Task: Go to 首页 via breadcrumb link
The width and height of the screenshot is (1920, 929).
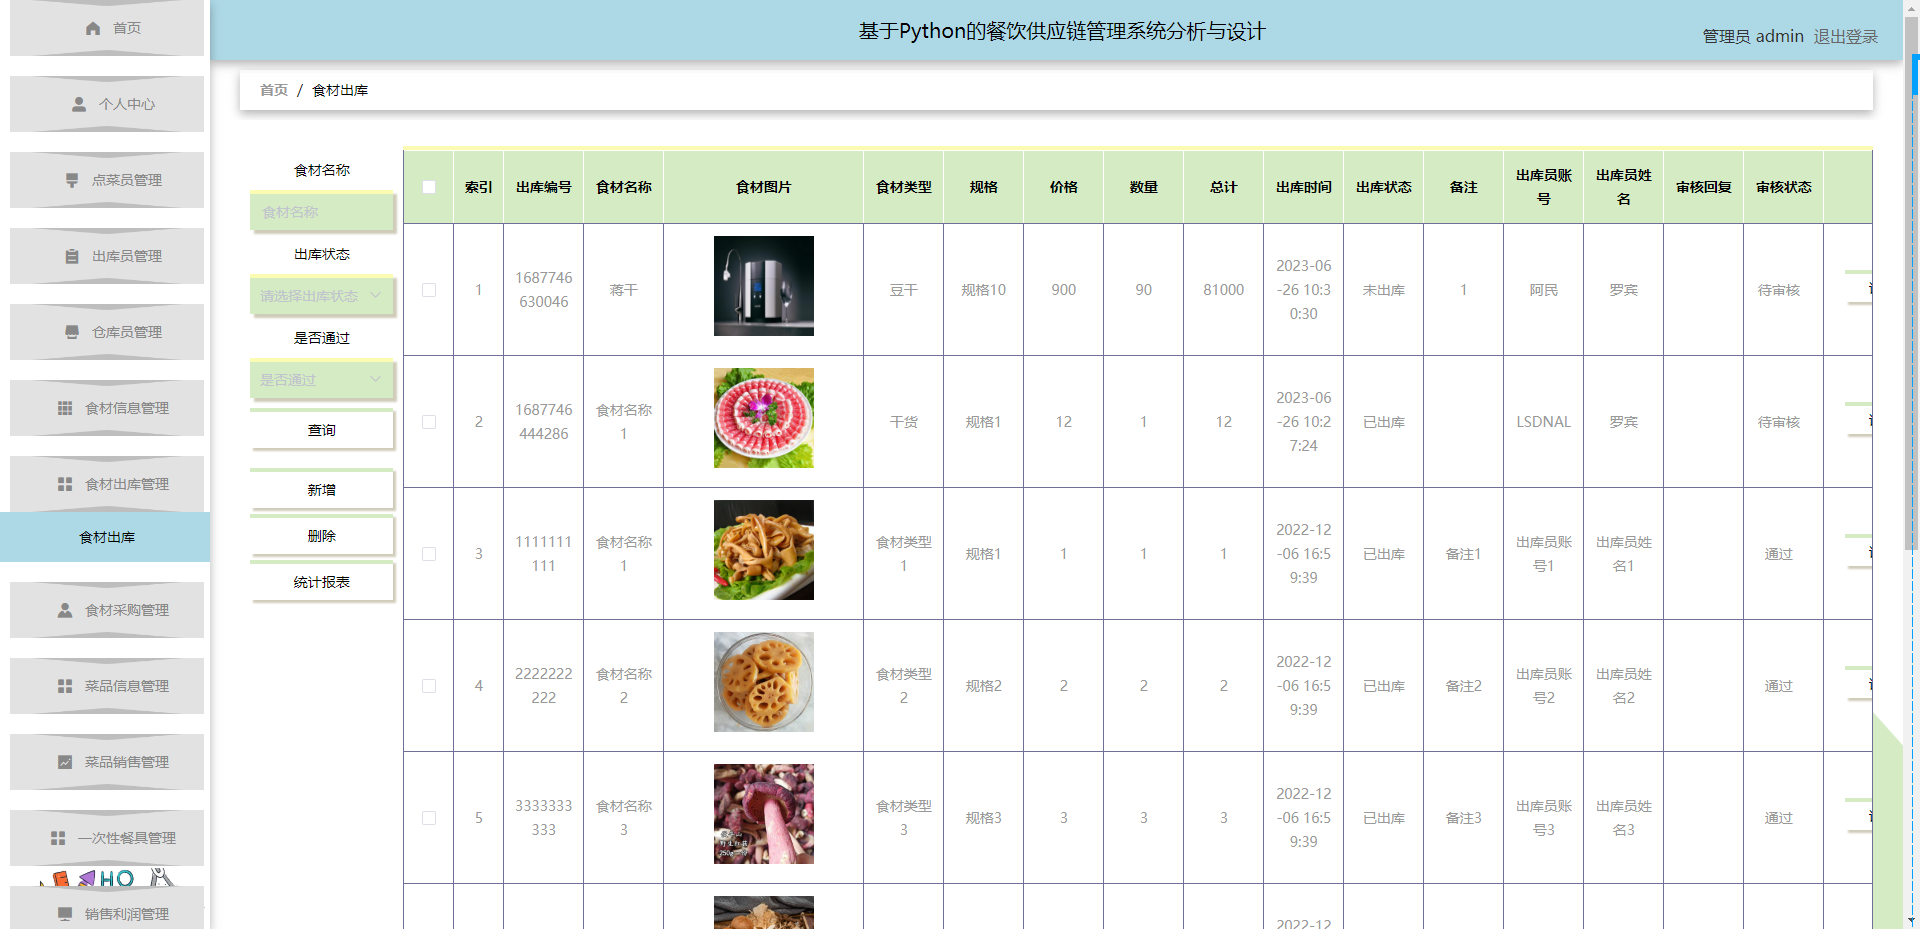Action: (x=274, y=90)
